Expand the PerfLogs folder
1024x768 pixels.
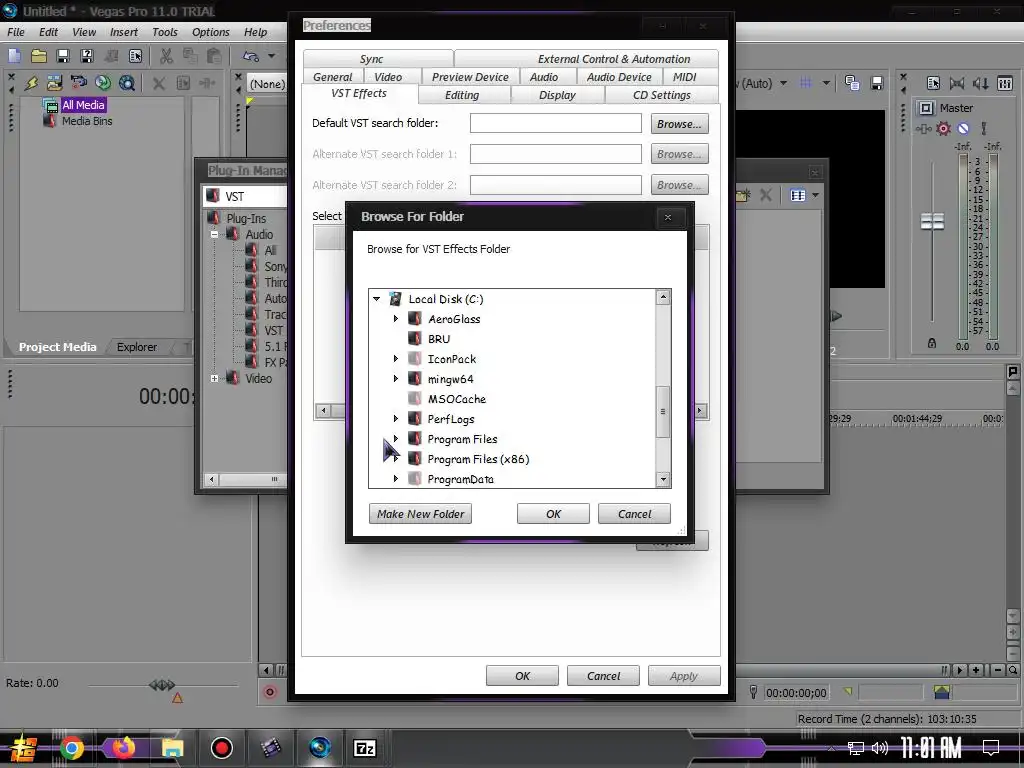[396, 419]
